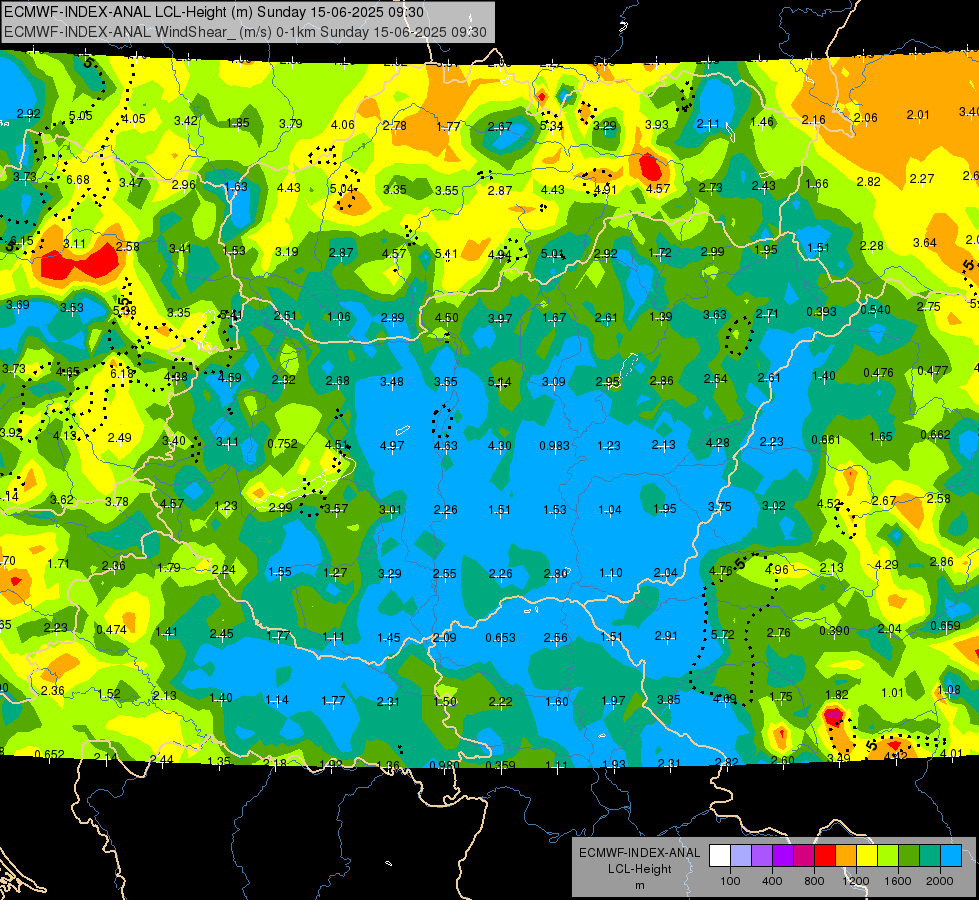This screenshot has height=900, width=979.
Task: Click the wind shear value 3.09
Action: point(554,382)
